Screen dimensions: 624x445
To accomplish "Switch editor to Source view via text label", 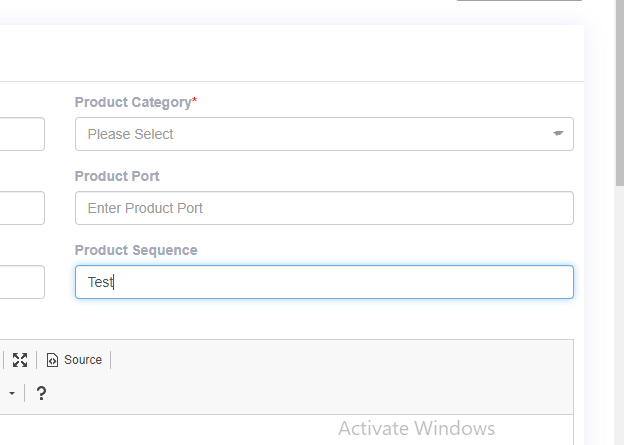I will coord(83,360).
